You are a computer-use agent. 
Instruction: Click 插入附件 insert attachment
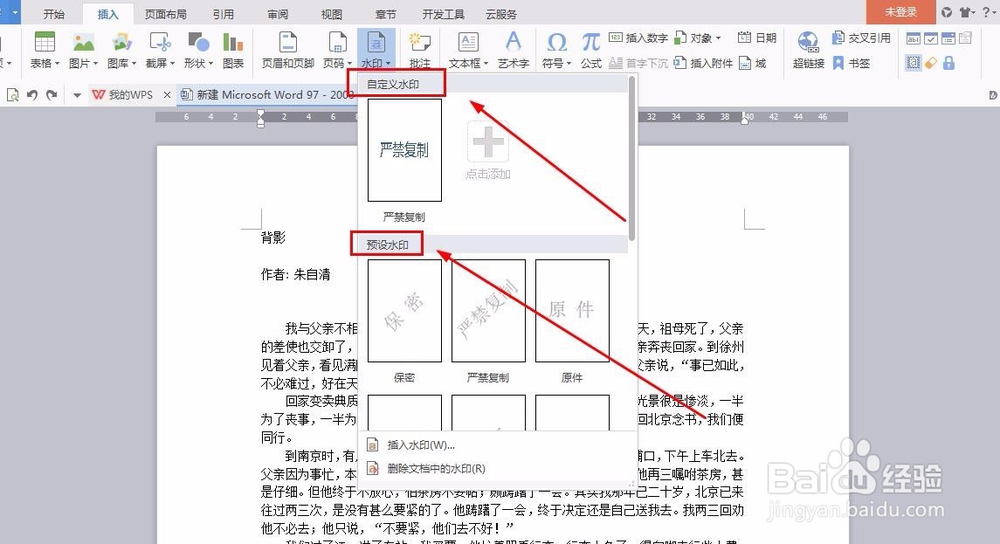point(703,62)
